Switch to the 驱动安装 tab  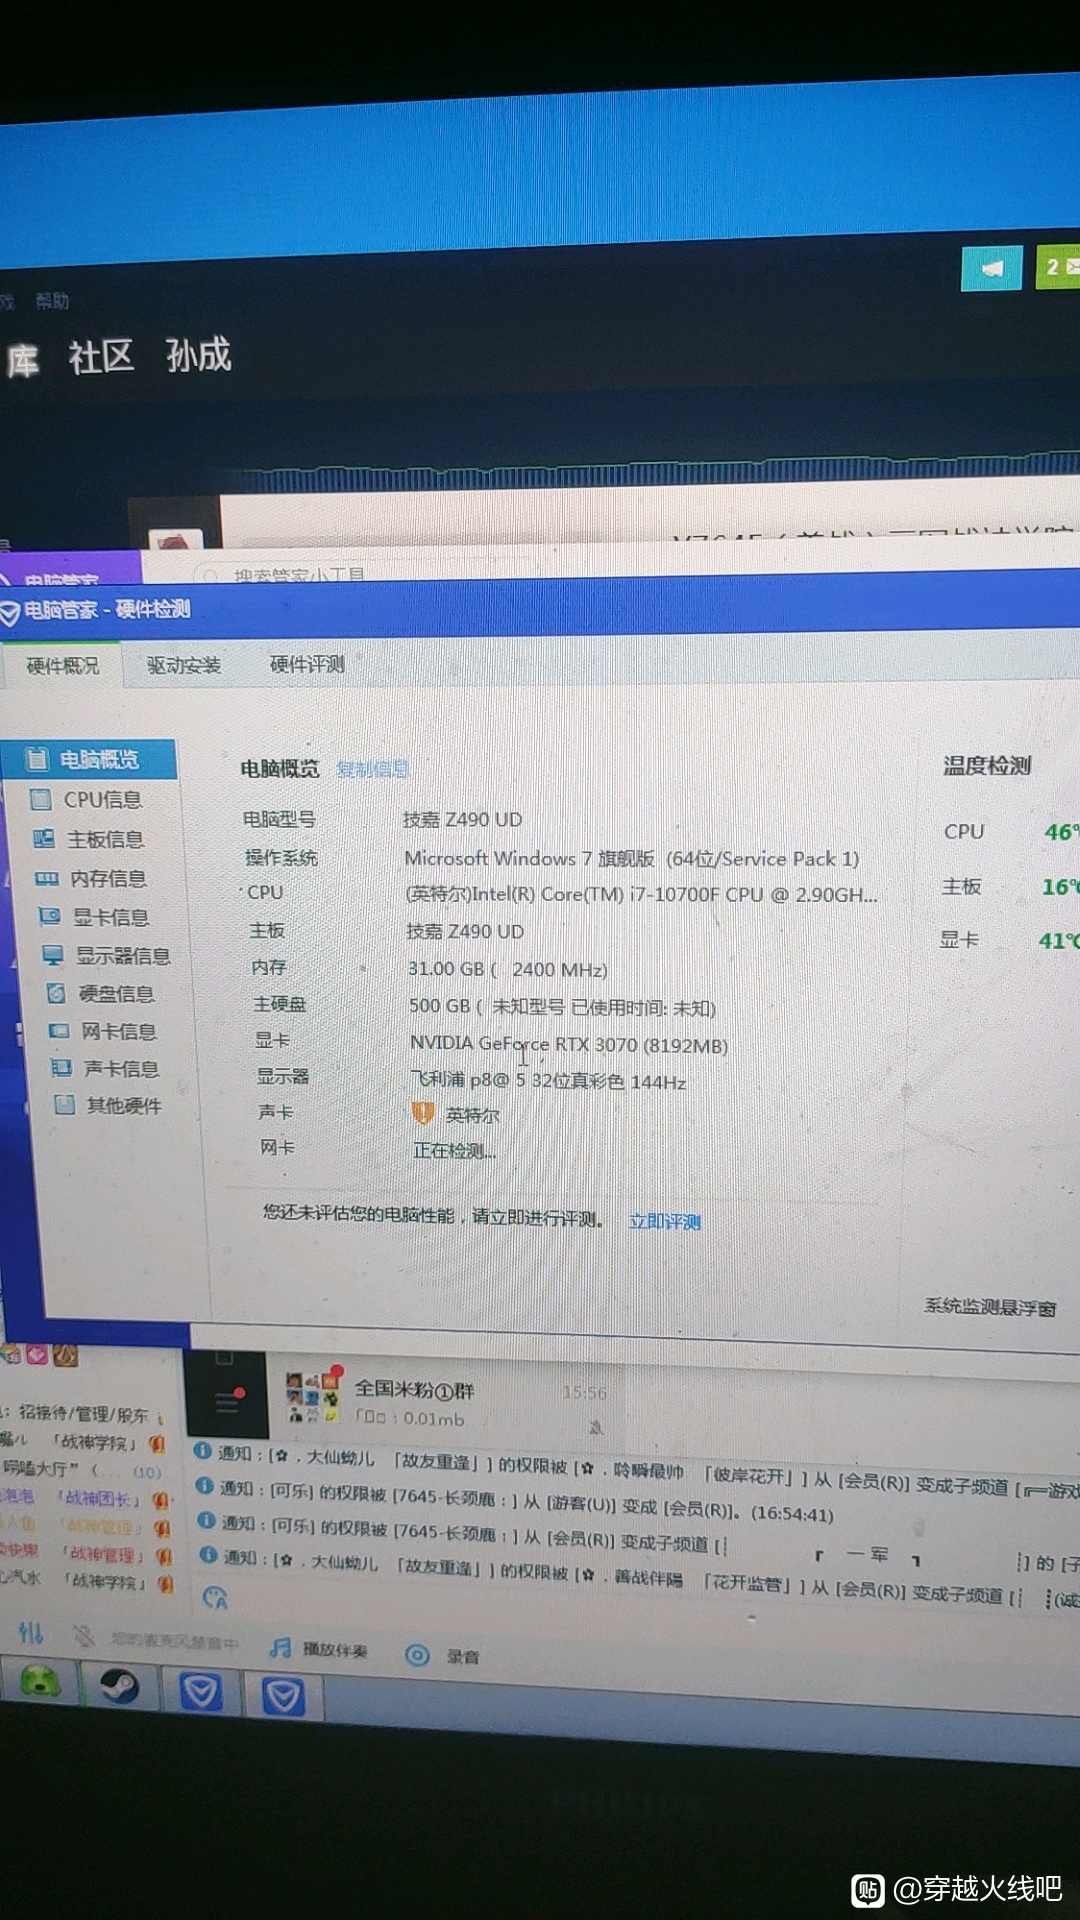point(184,665)
